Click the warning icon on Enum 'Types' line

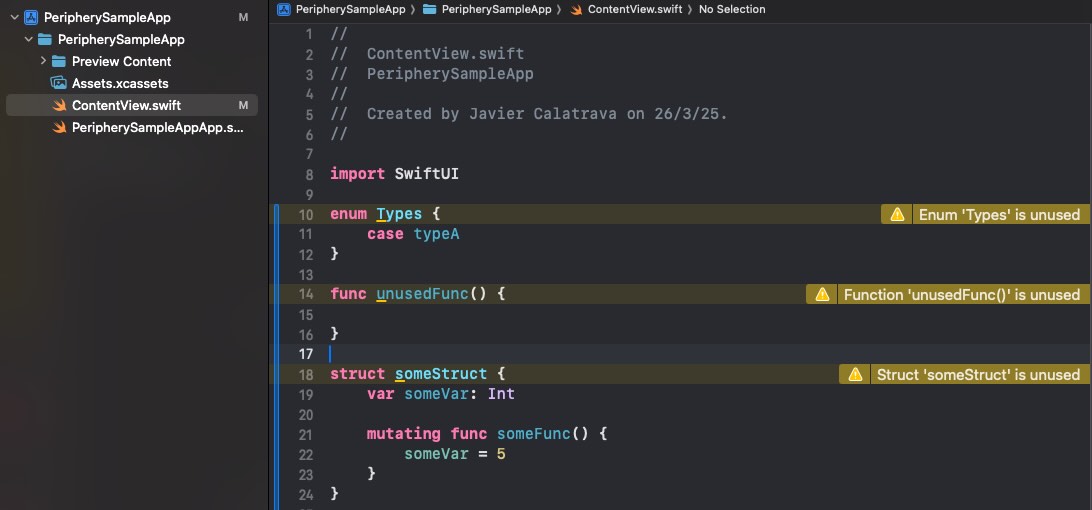[x=897, y=215]
